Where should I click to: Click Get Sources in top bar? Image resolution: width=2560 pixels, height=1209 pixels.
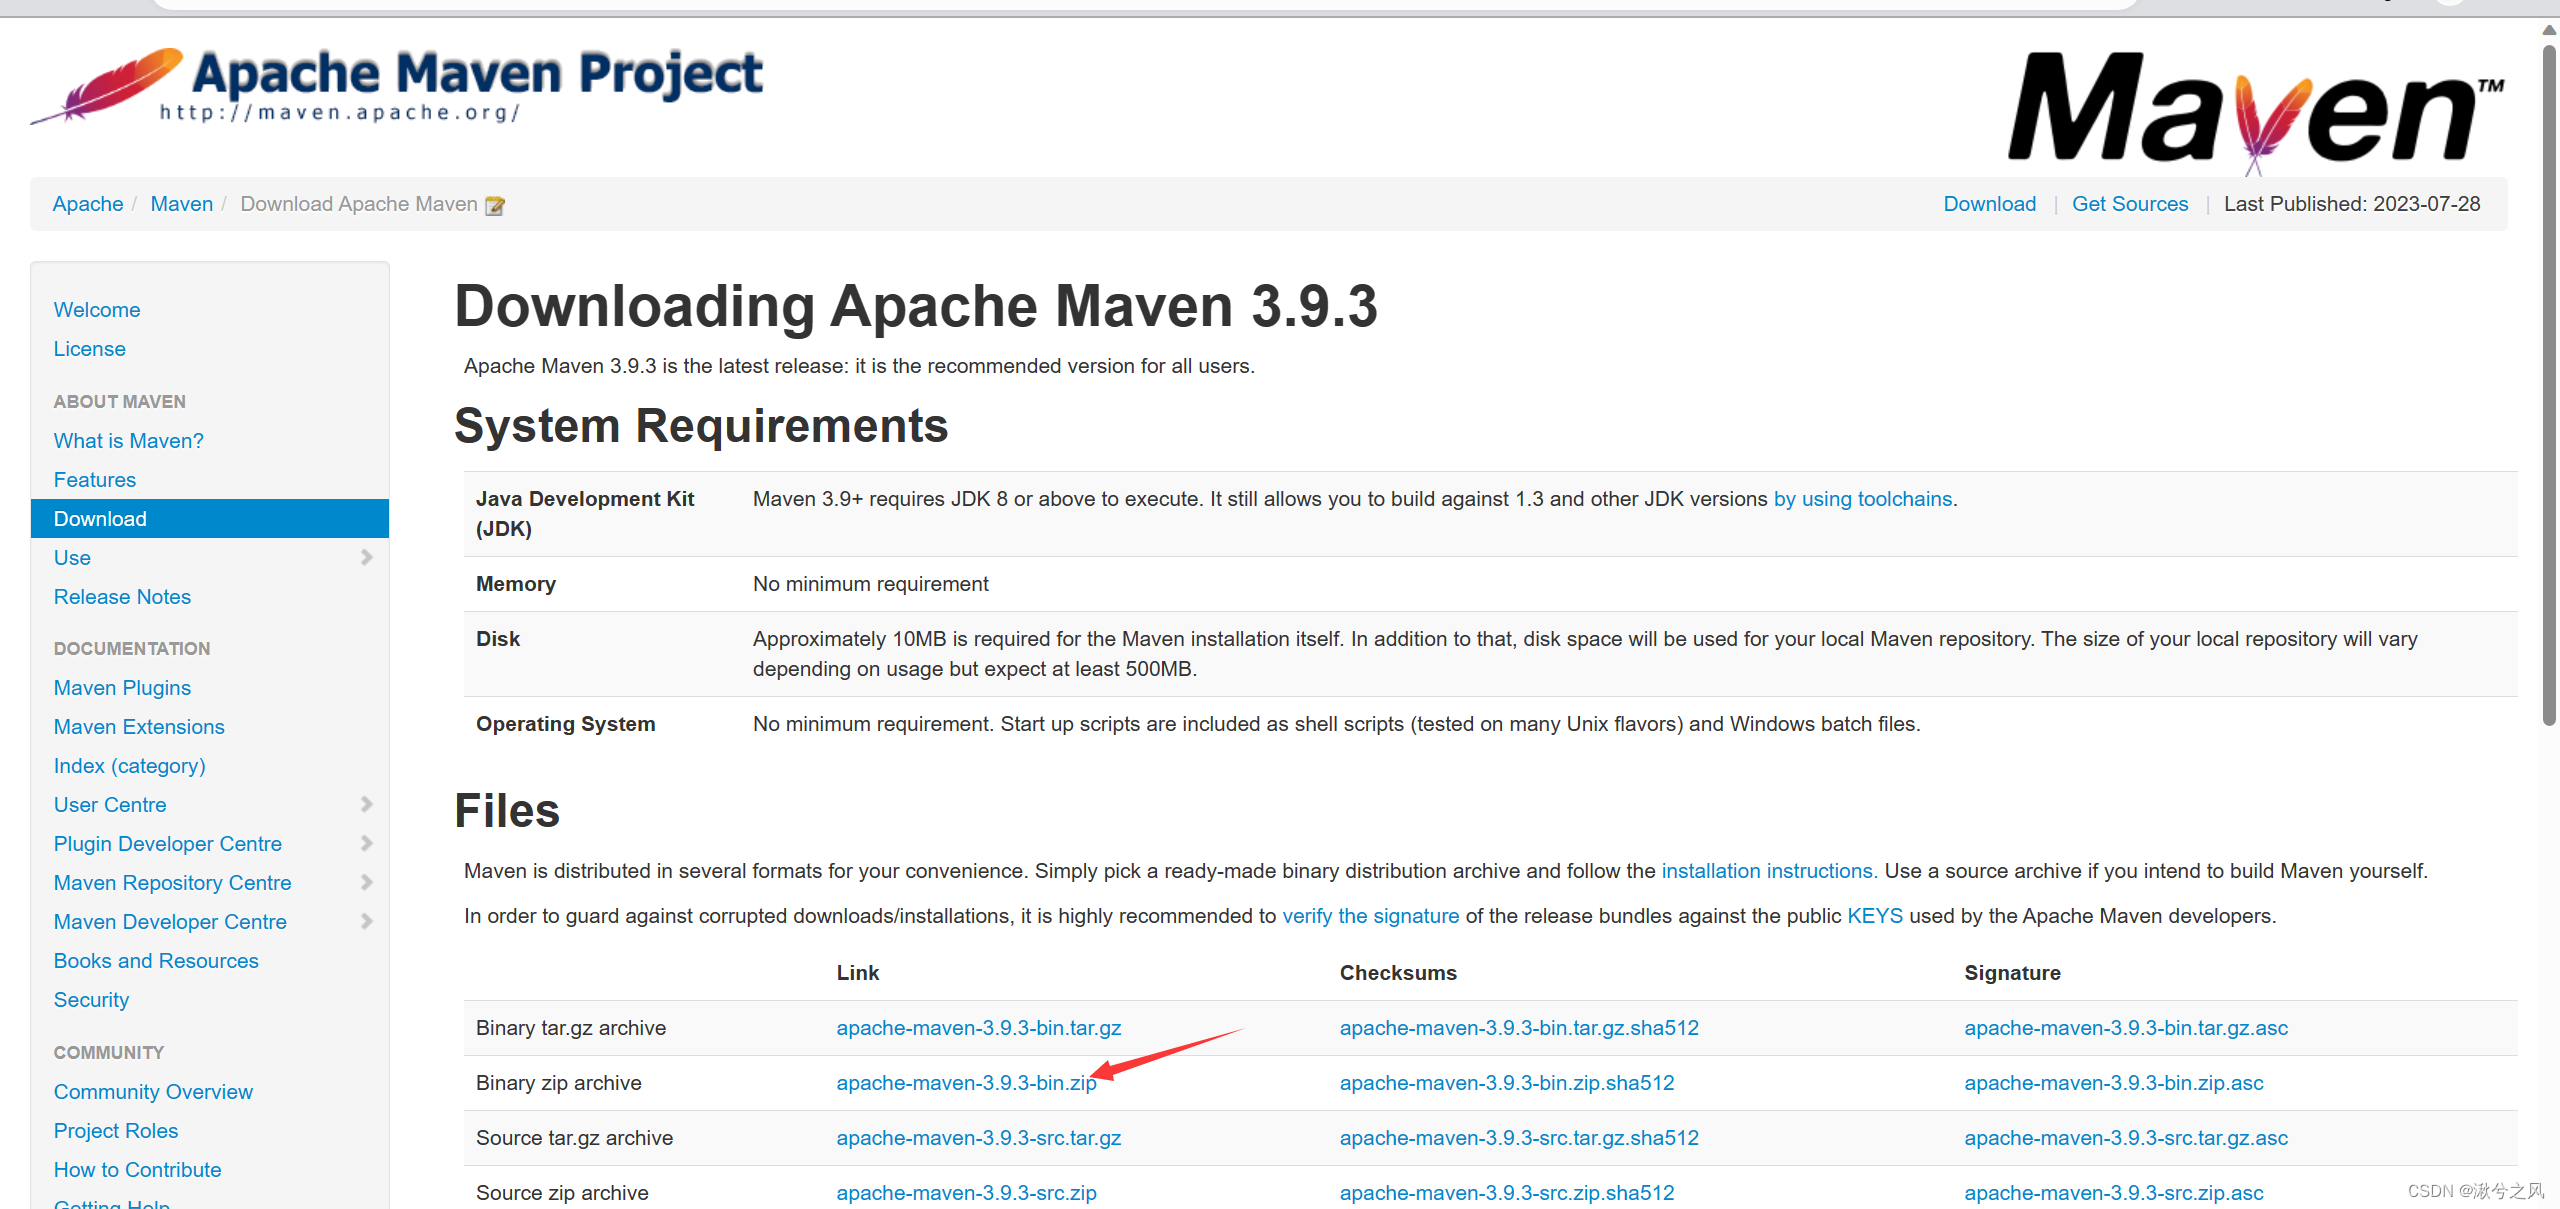click(2129, 204)
